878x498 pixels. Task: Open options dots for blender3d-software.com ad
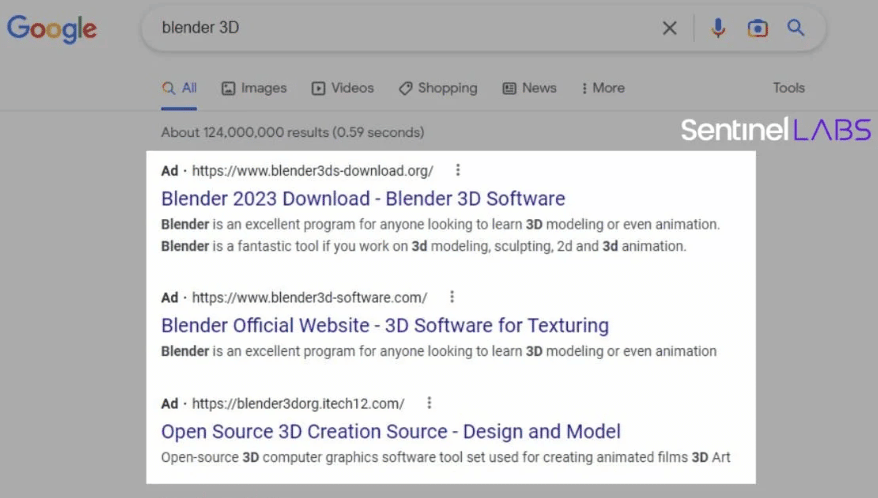point(452,297)
